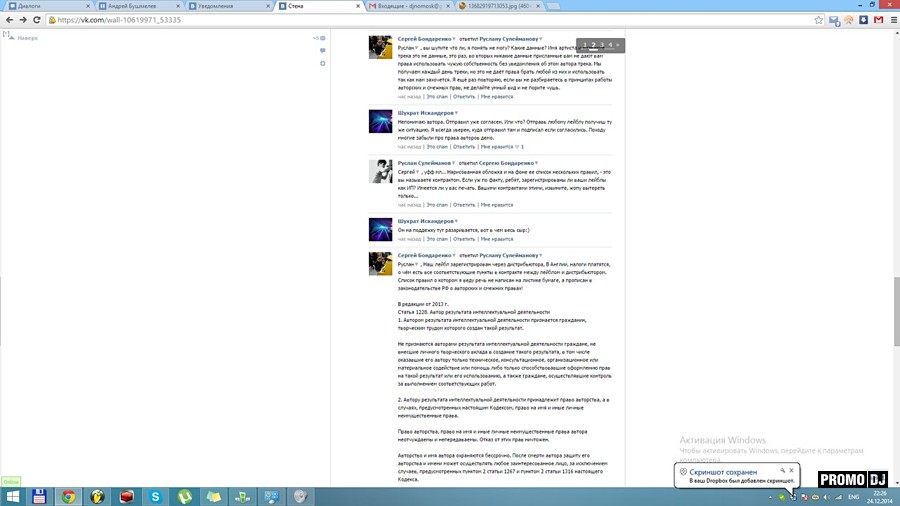Click the browser back arrow button
Viewport: 900px width, 506px height.
9,18
